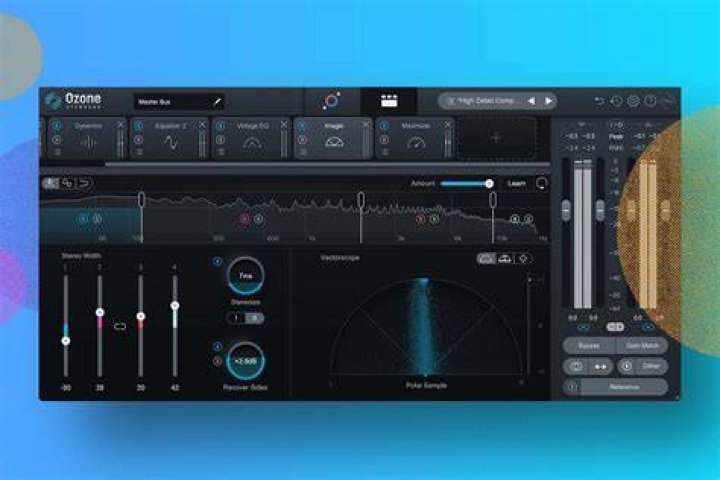Image resolution: width=720 pixels, height=480 pixels.
Task: Toggle the band link icon between sliders
Action: [x=120, y=326]
